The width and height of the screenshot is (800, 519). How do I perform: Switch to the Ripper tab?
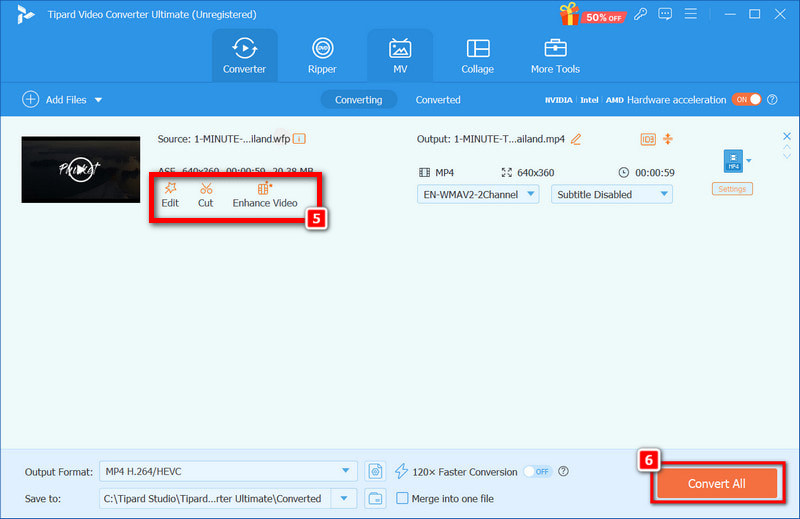point(322,56)
